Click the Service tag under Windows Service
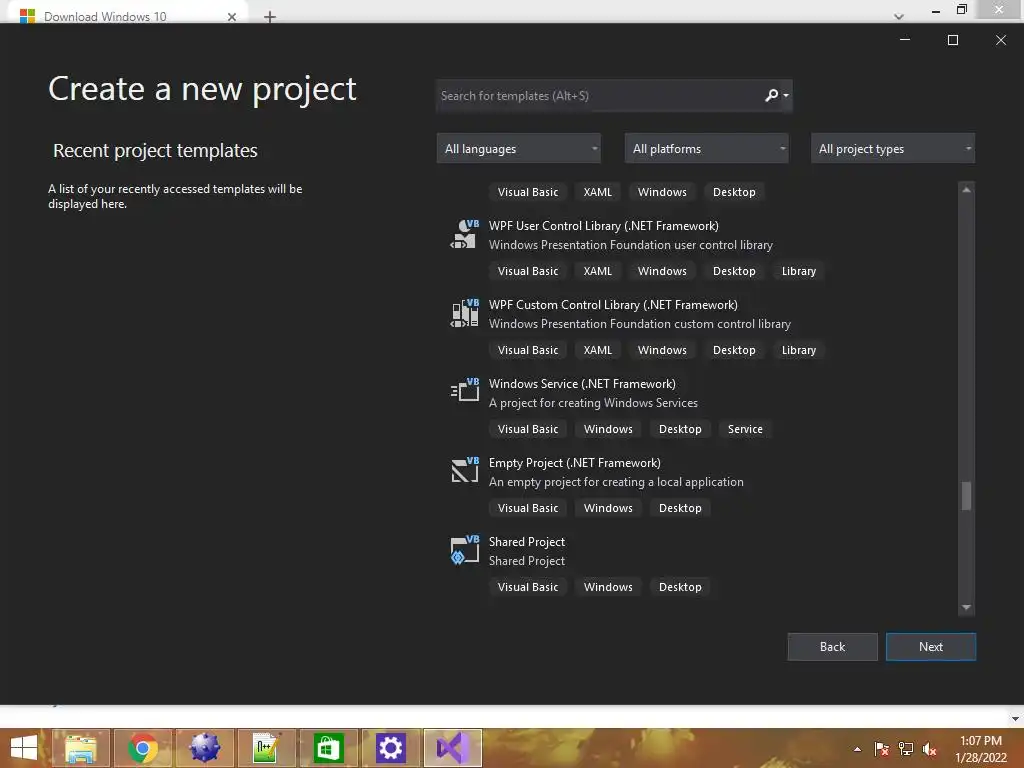The image size is (1024, 768). [745, 429]
